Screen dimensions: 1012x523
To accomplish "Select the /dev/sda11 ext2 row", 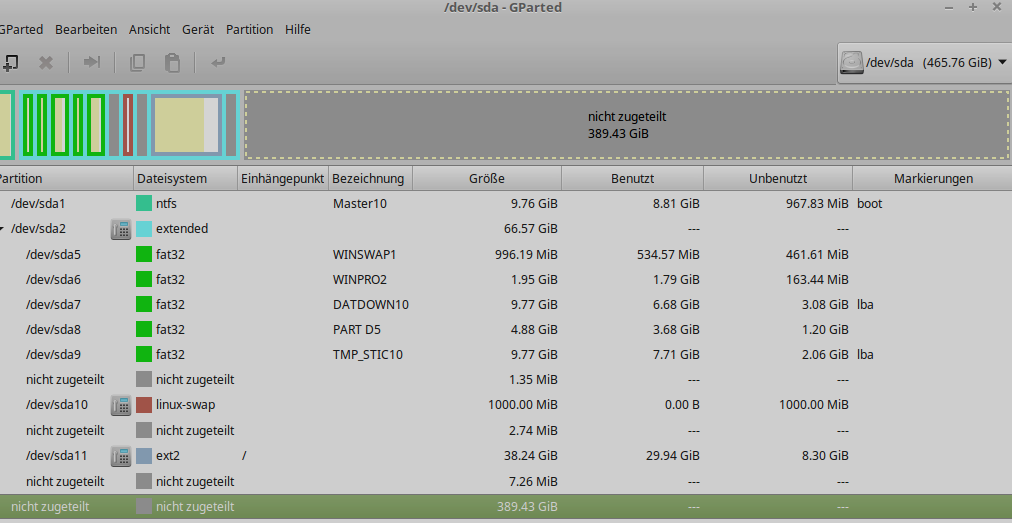I will pos(506,456).
